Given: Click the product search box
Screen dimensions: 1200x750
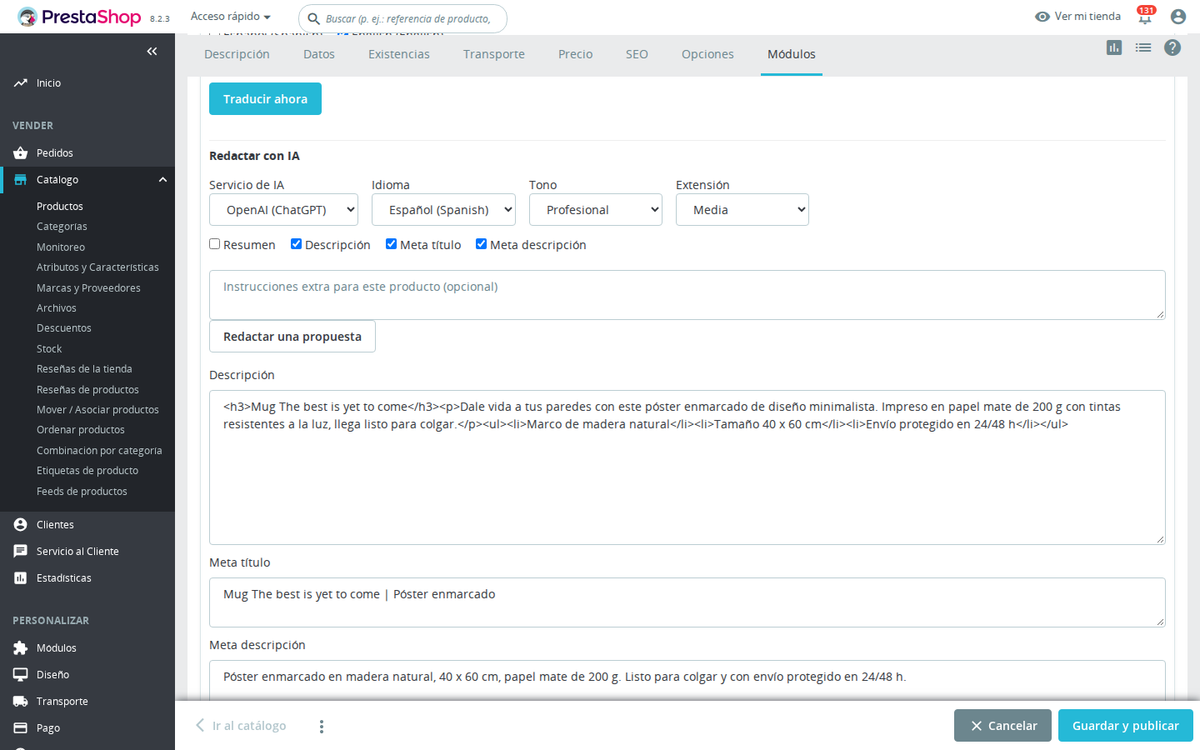Looking at the screenshot, I should tap(403, 18).
